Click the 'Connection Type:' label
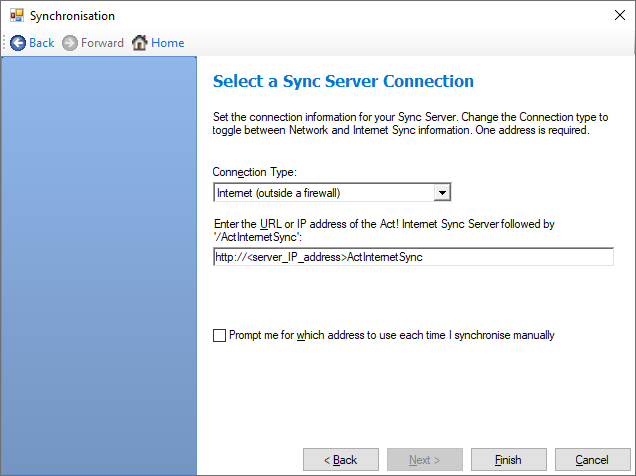 pyautogui.click(x=255, y=172)
